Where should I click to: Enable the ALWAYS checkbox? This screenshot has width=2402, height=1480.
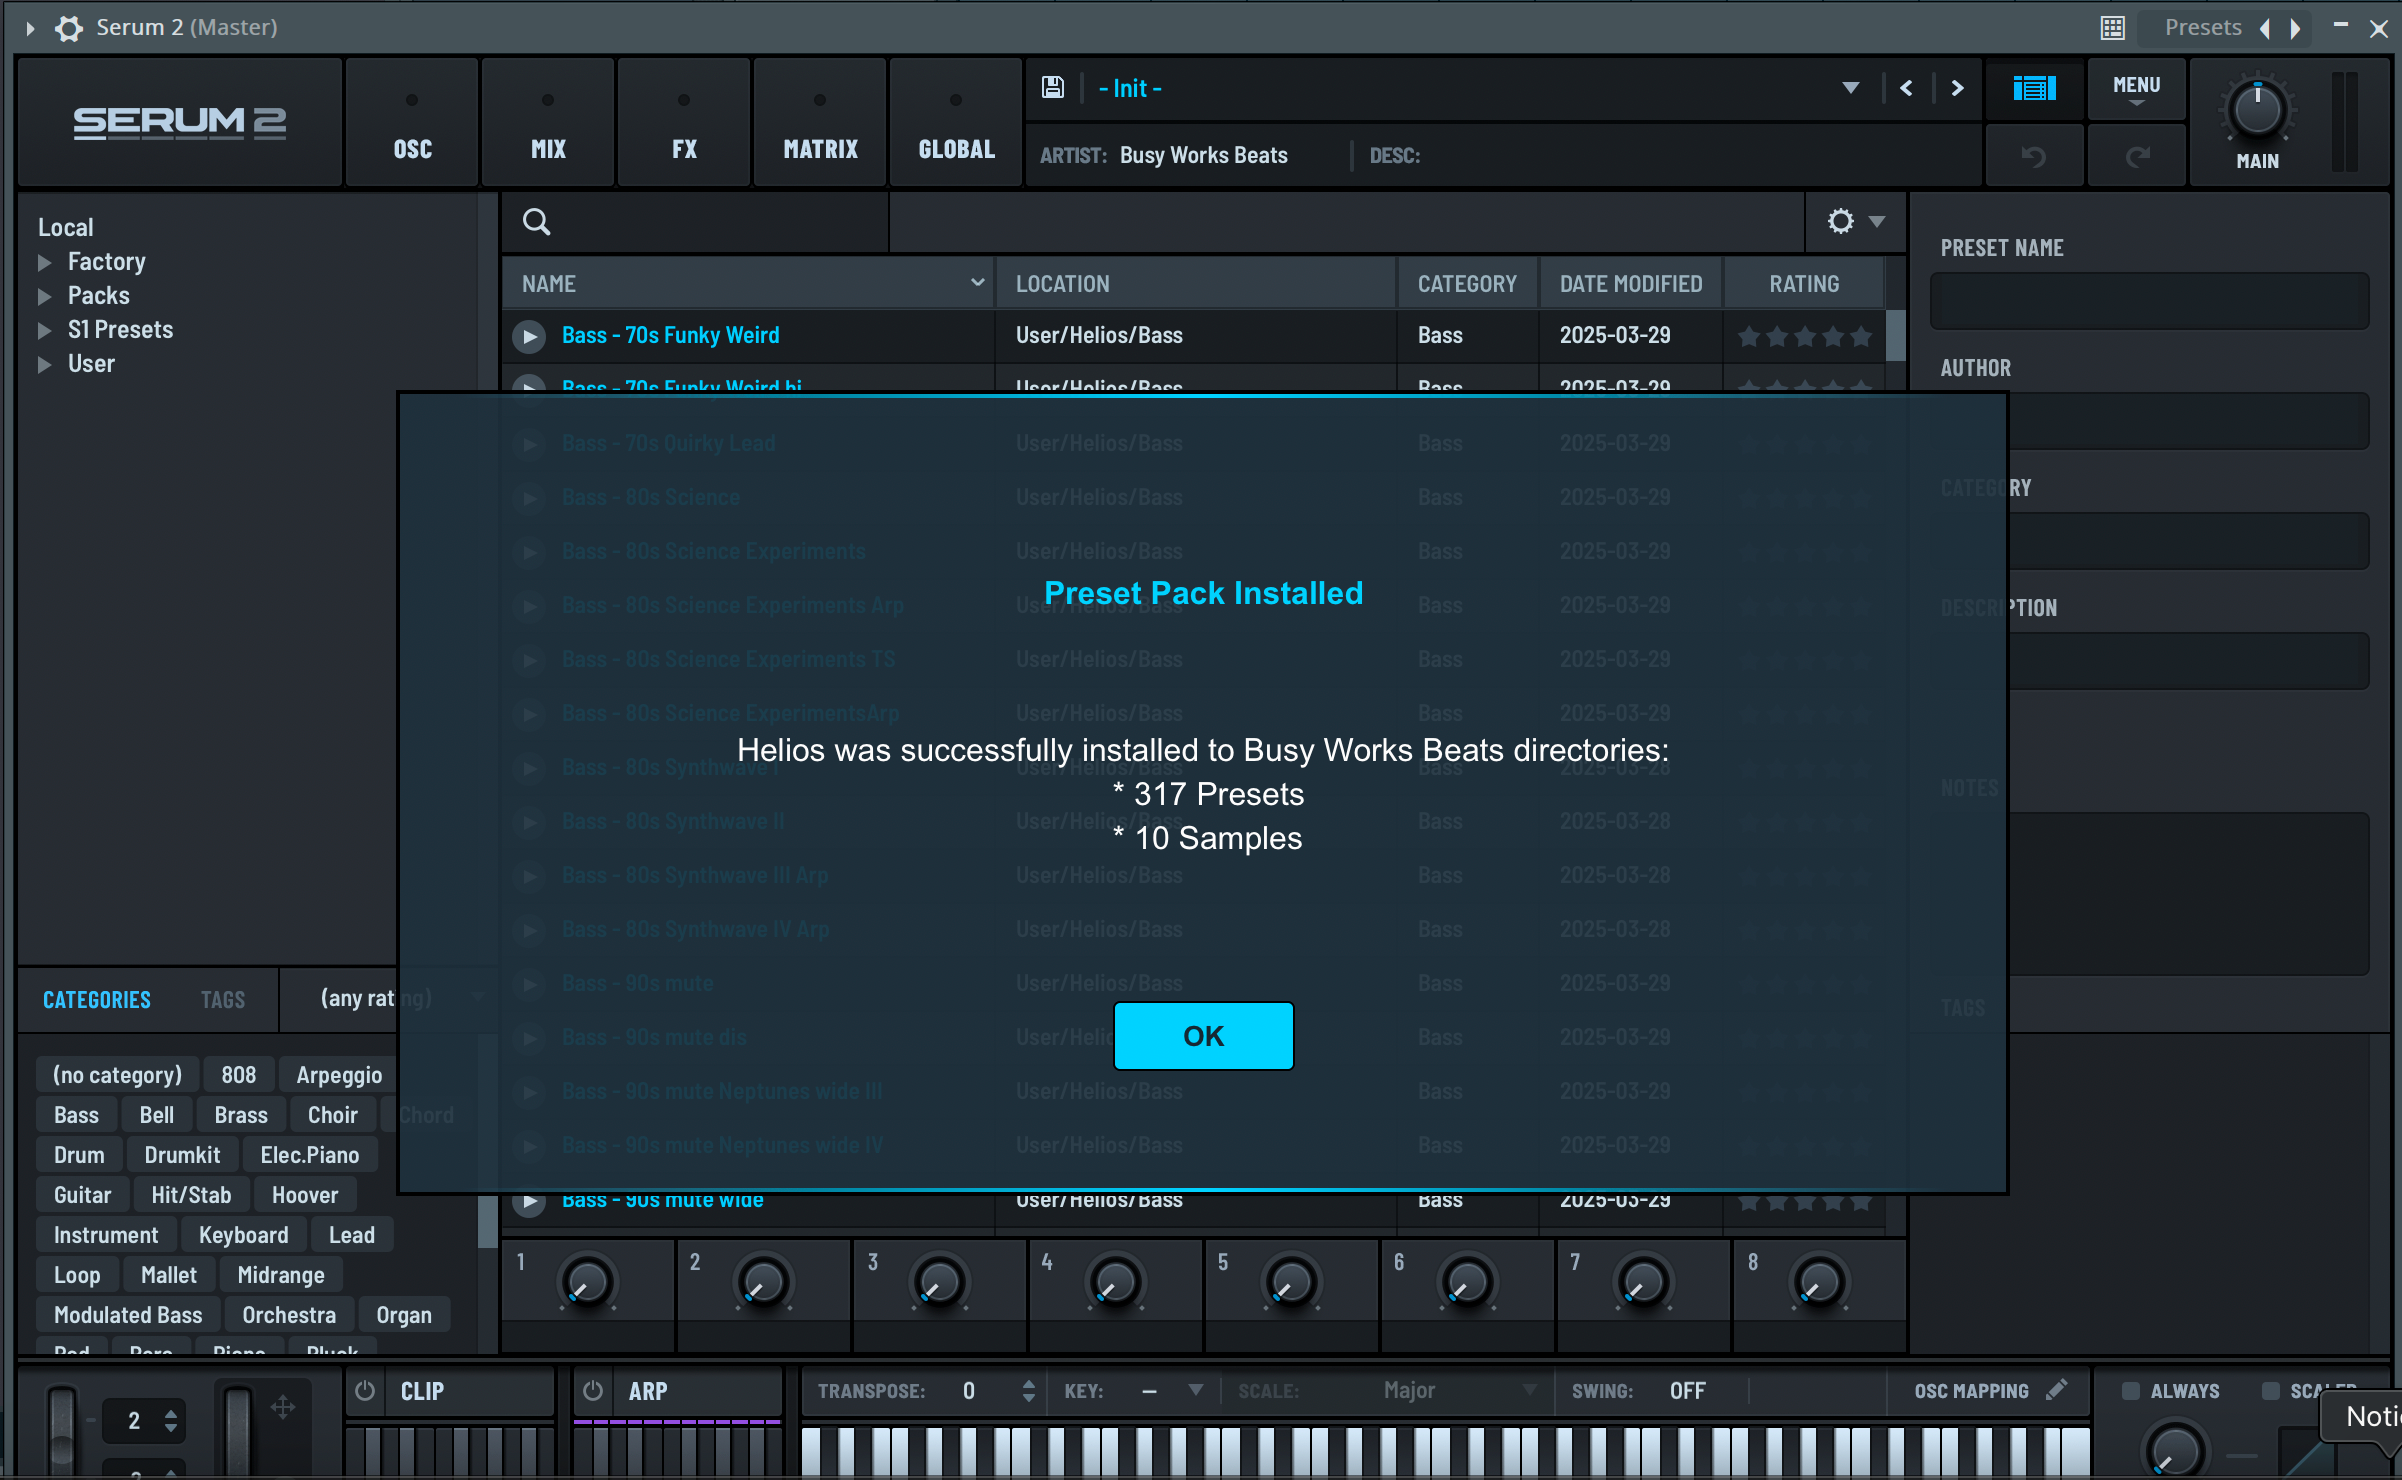click(2131, 1390)
